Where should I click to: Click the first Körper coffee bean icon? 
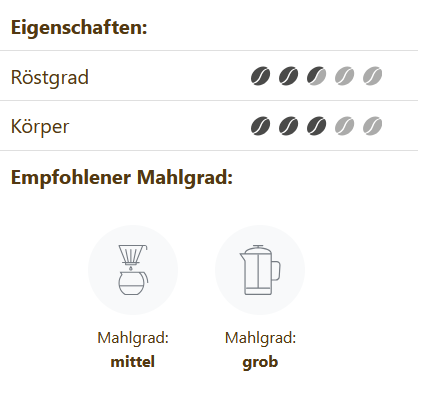coord(260,126)
